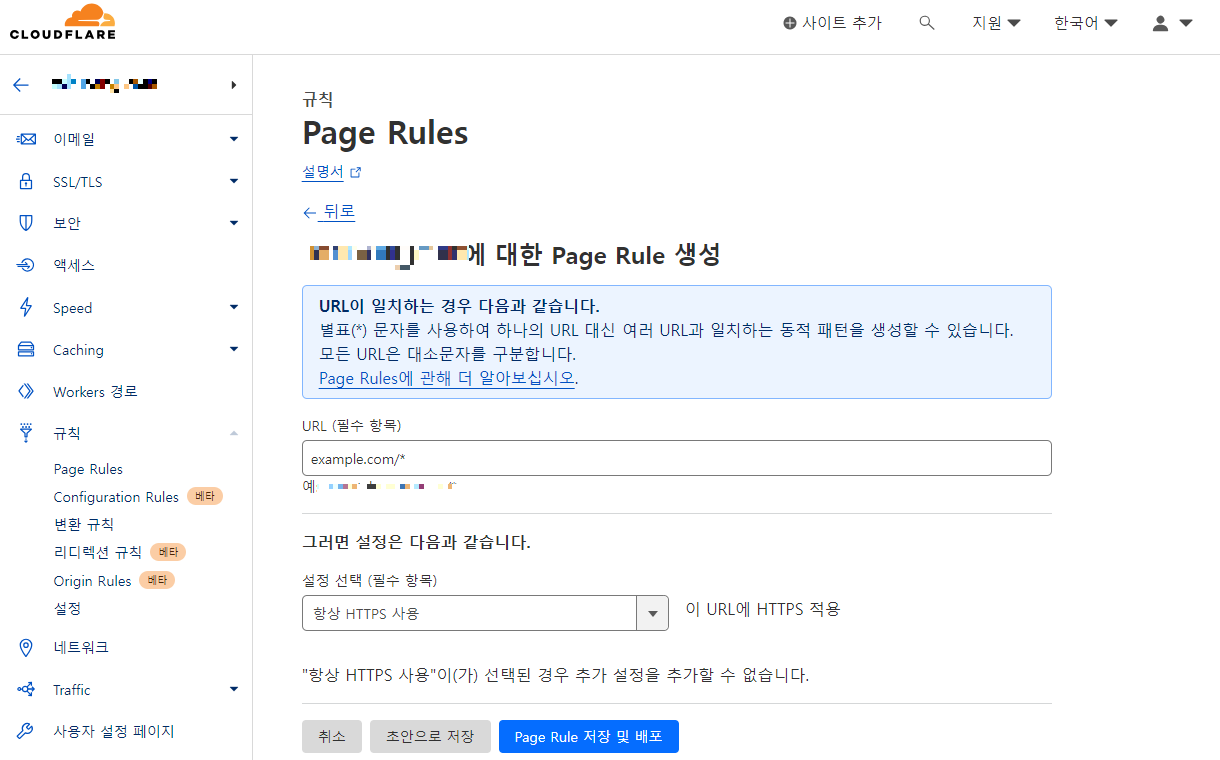Collapse the 규칙 section arrow
This screenshot has height=760, width=1220.
pyautogui.click(x=234, y=433)
